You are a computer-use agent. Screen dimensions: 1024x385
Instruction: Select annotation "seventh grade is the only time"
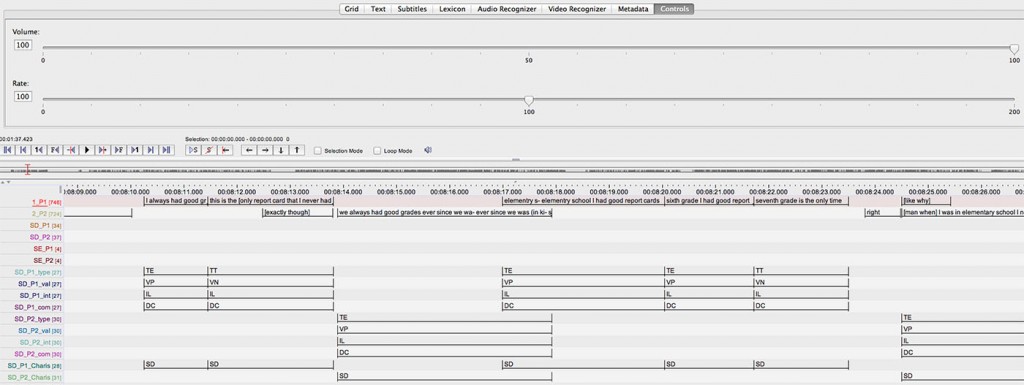[801, 201]
